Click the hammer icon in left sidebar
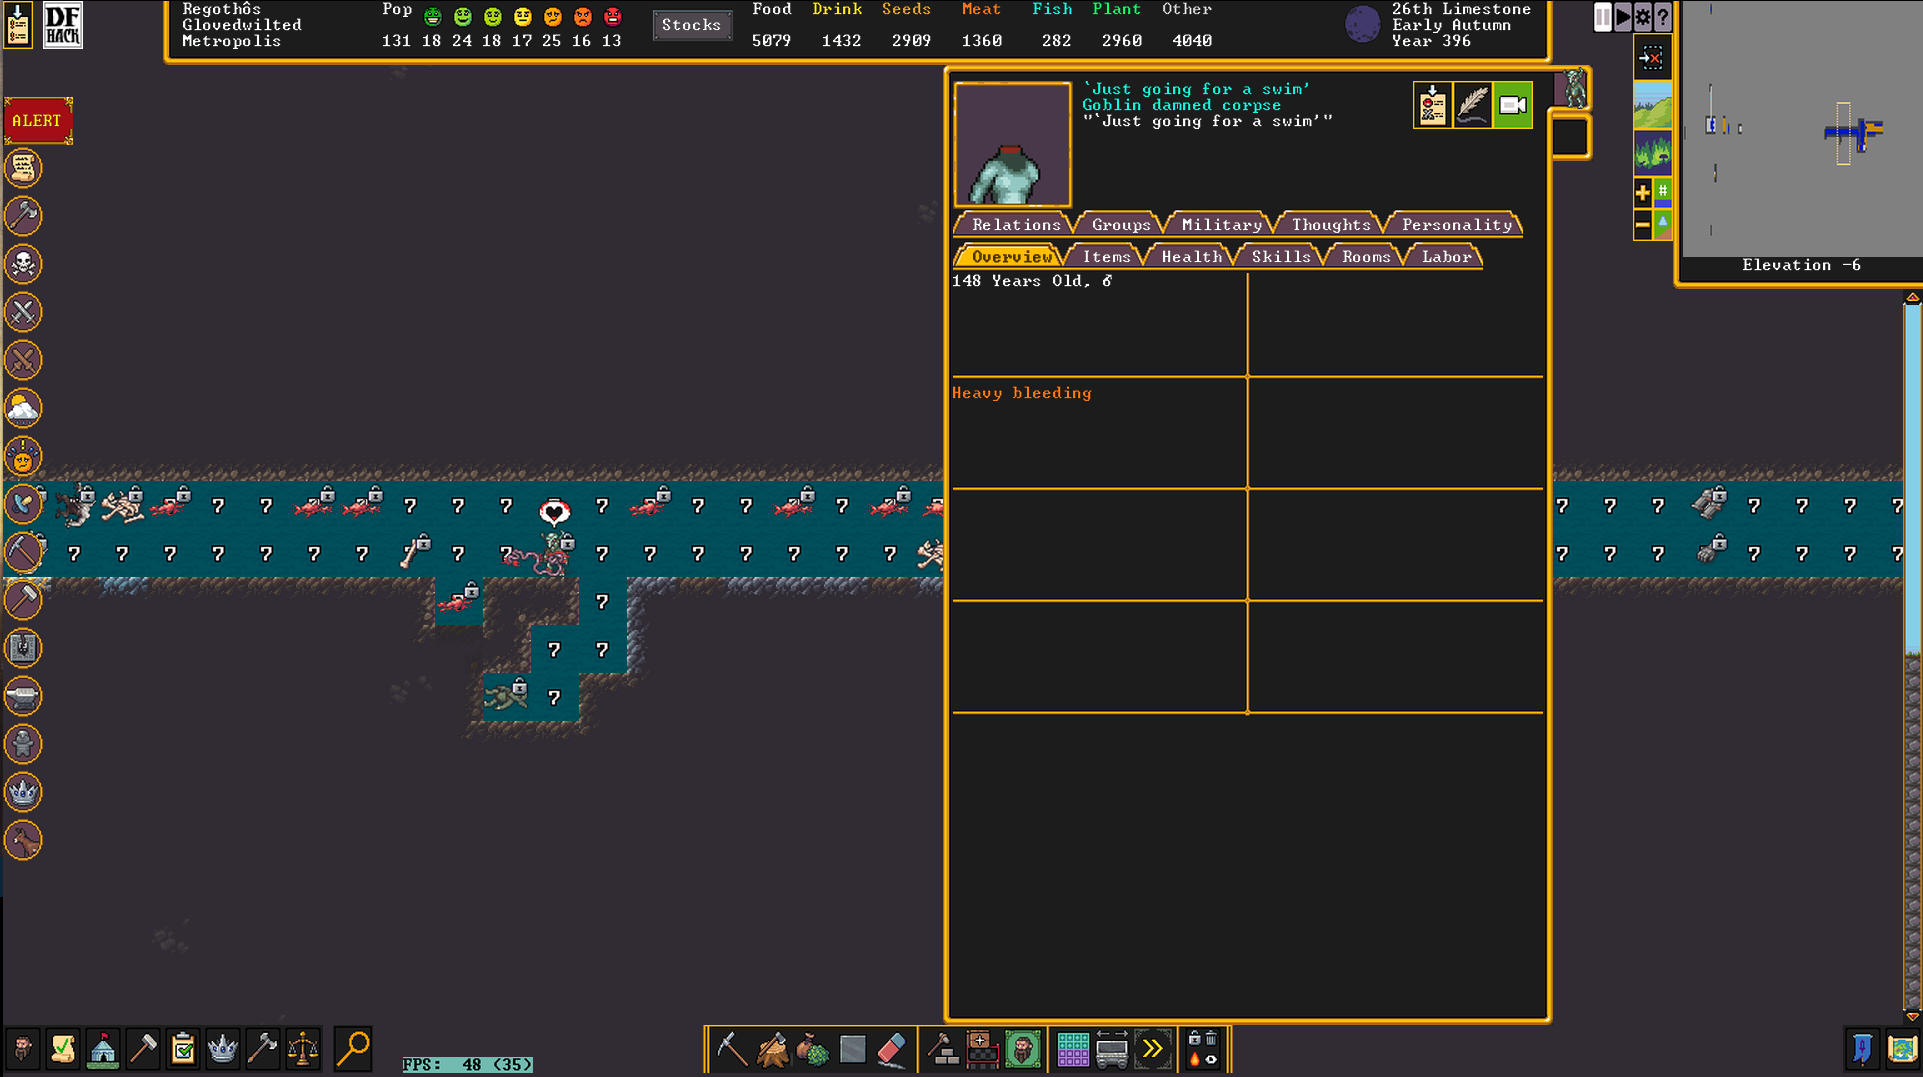 click(23, 600)
